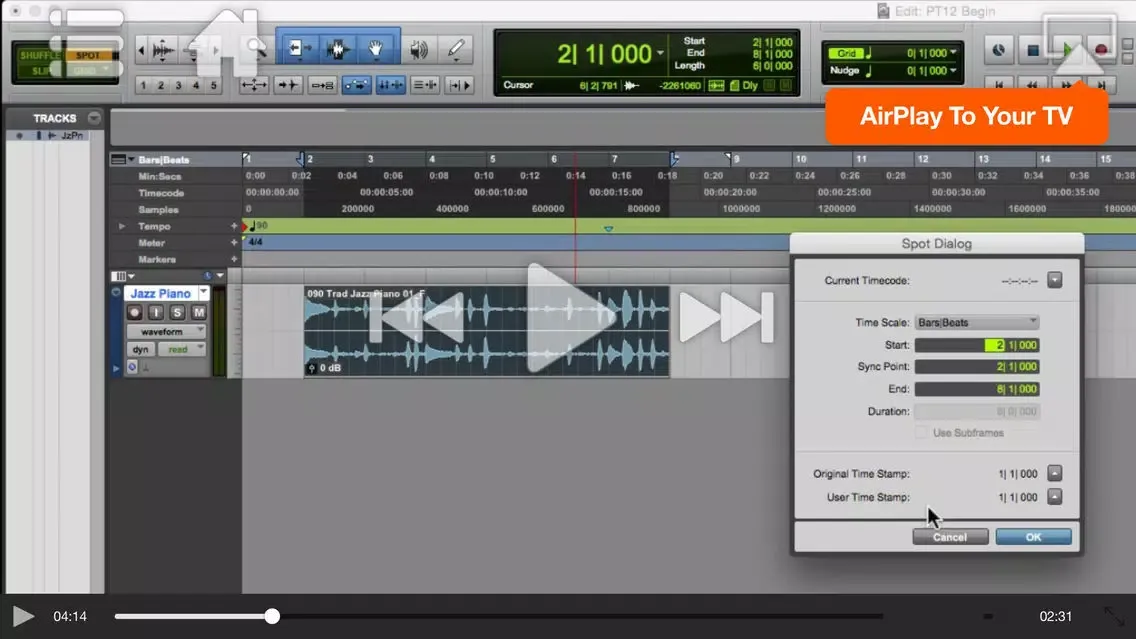Enable Shuffle edit mode
1136x639 pixels.
point(39,55)
